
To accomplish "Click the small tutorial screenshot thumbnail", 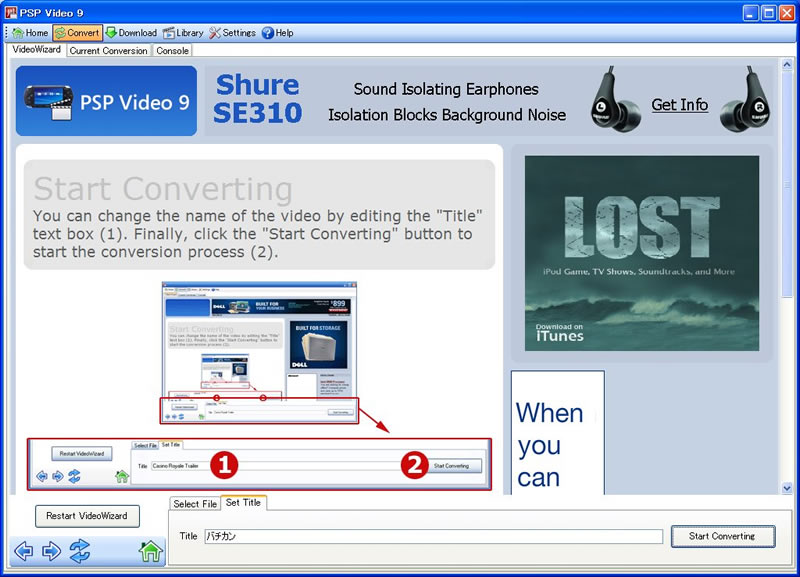I will [x=259, y=352].
